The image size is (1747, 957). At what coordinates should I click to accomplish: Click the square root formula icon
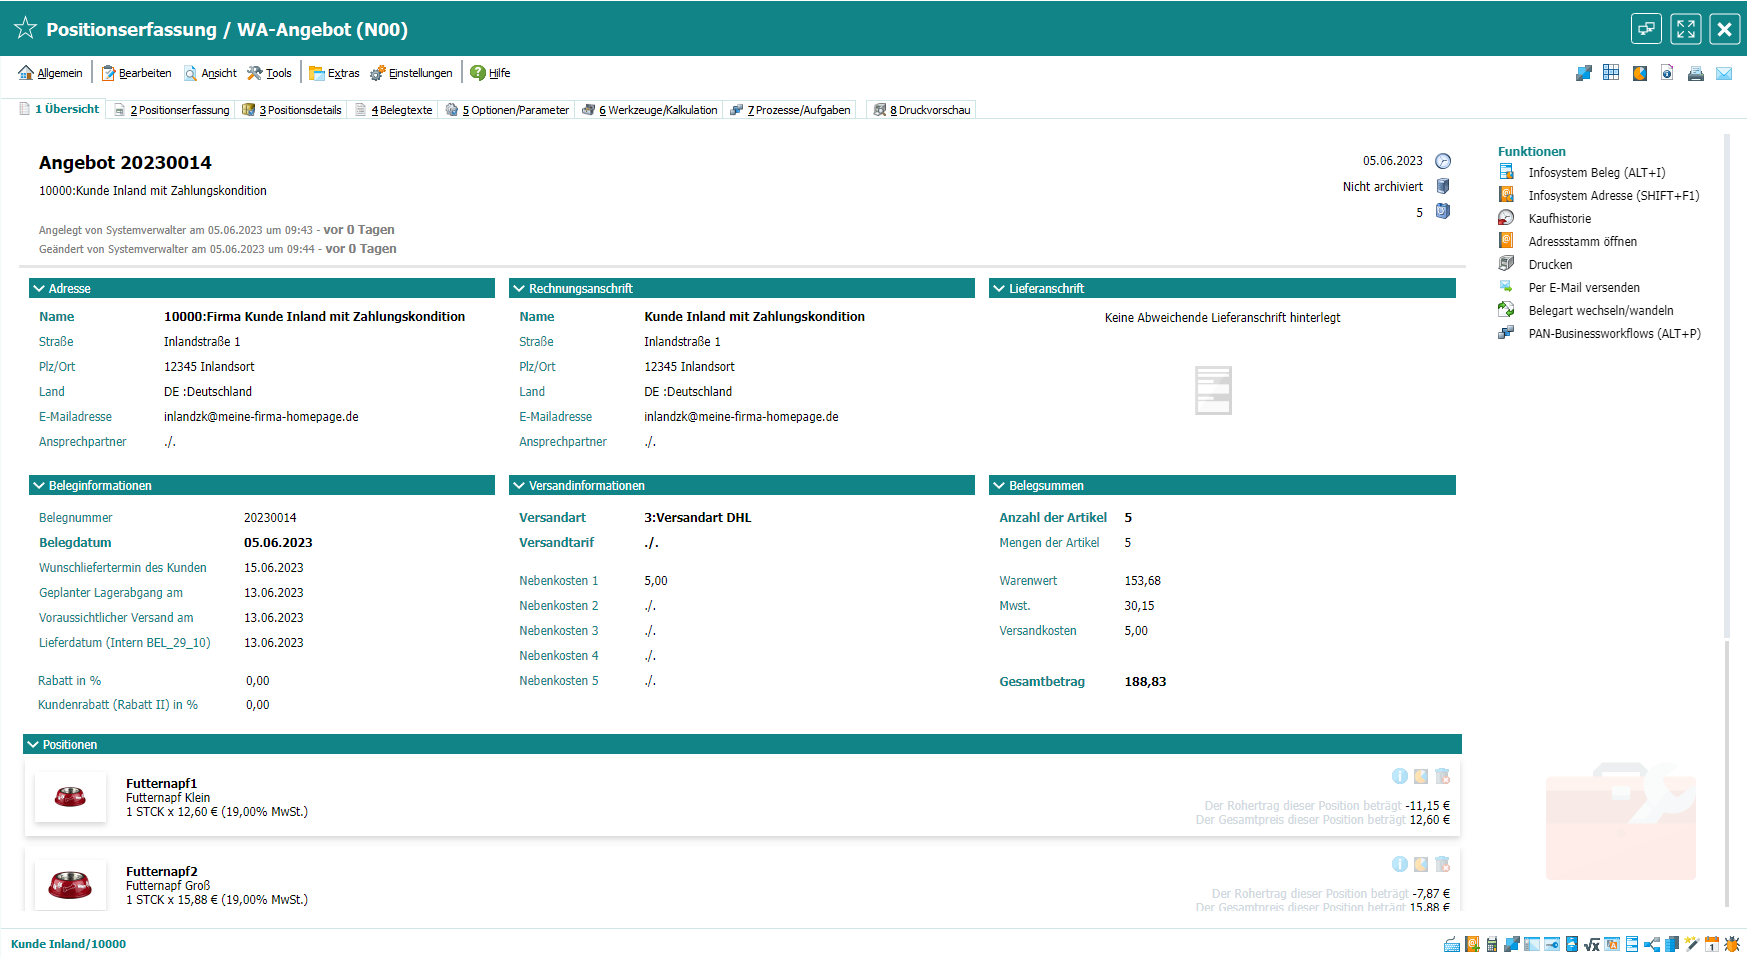click(x=1592, y=944)
